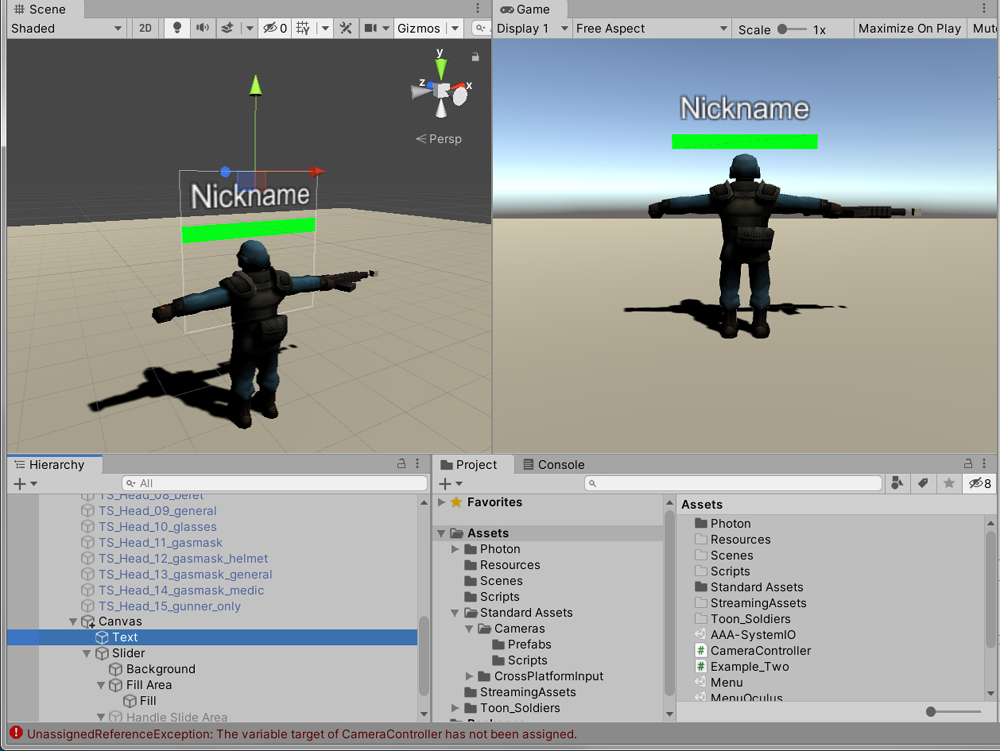Open the Gizmos menu button
The width and height of the screenshot is (1000, 751).
418,28
